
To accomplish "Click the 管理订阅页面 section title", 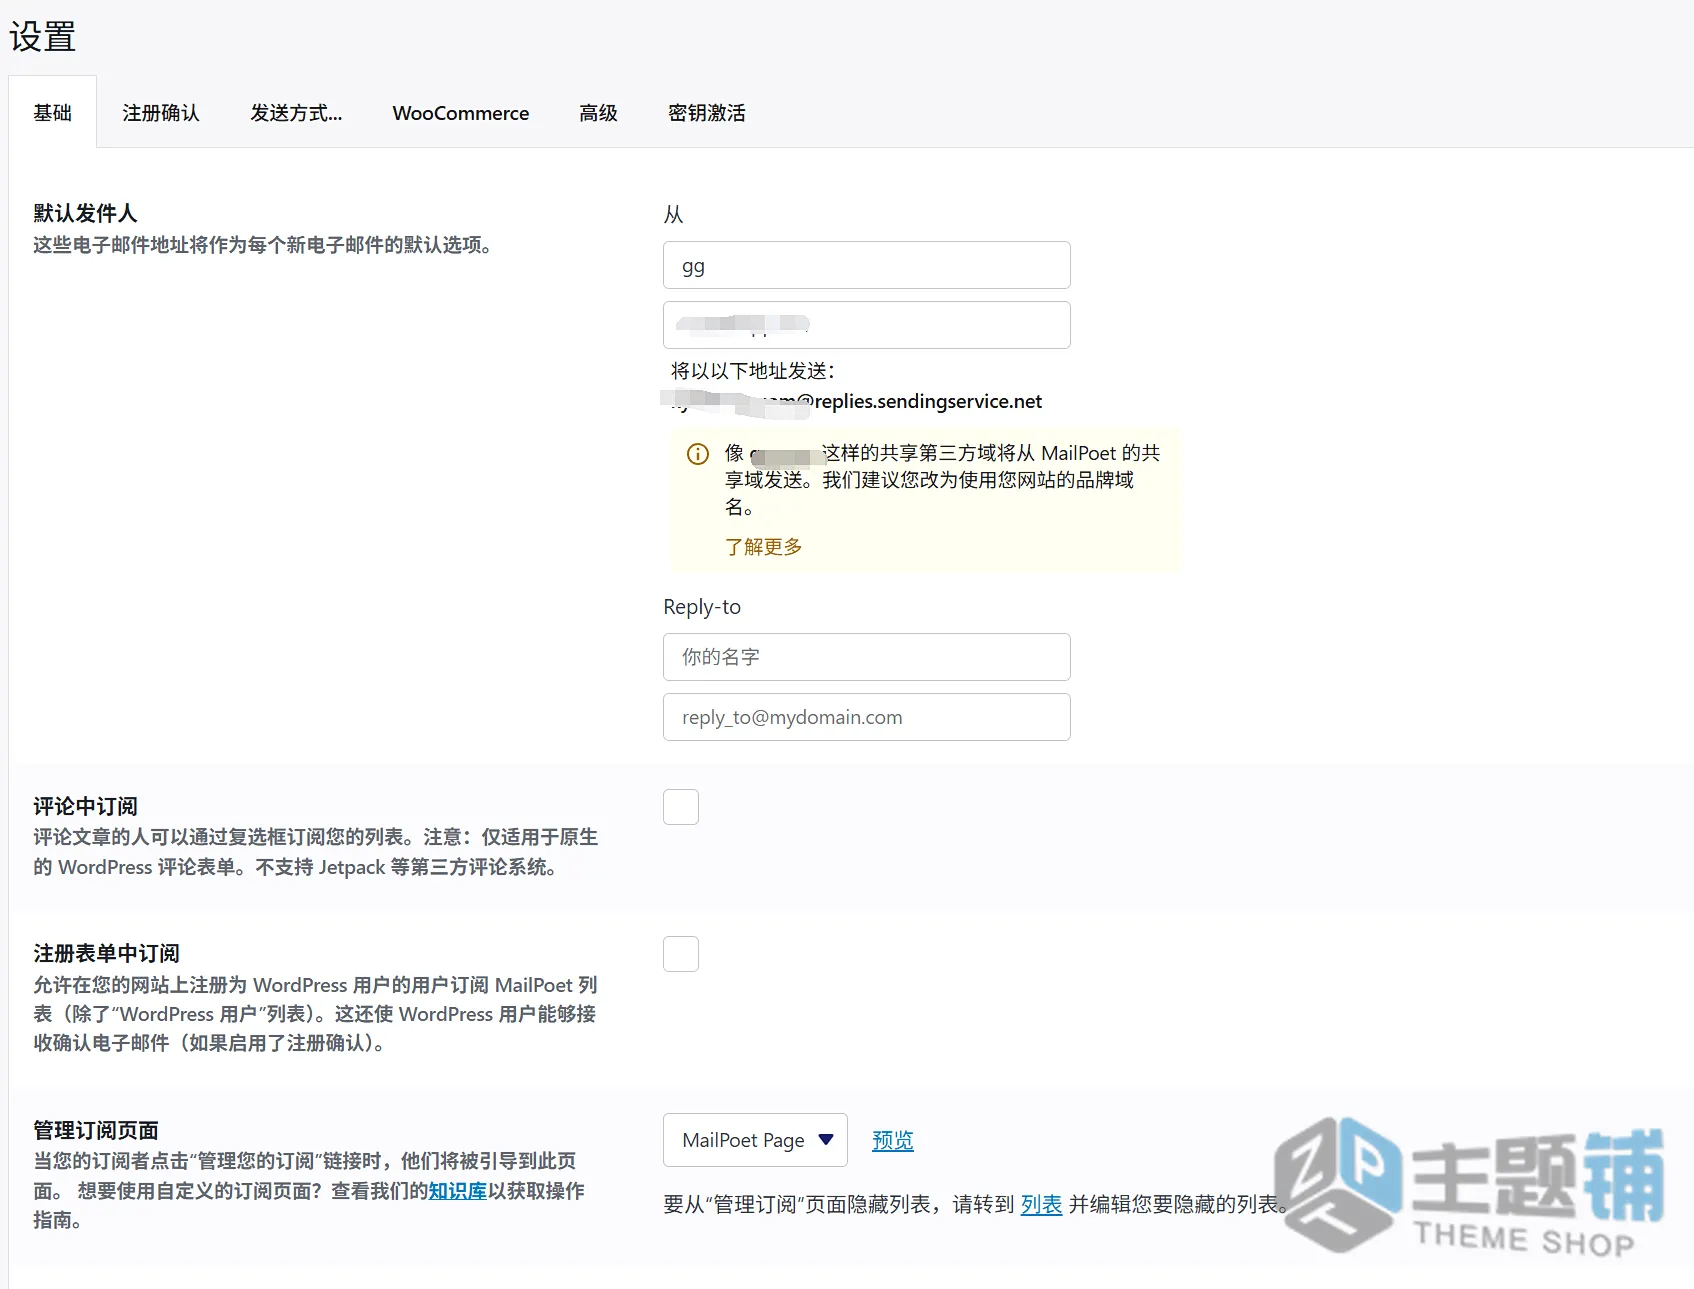I will (96, 1130).
